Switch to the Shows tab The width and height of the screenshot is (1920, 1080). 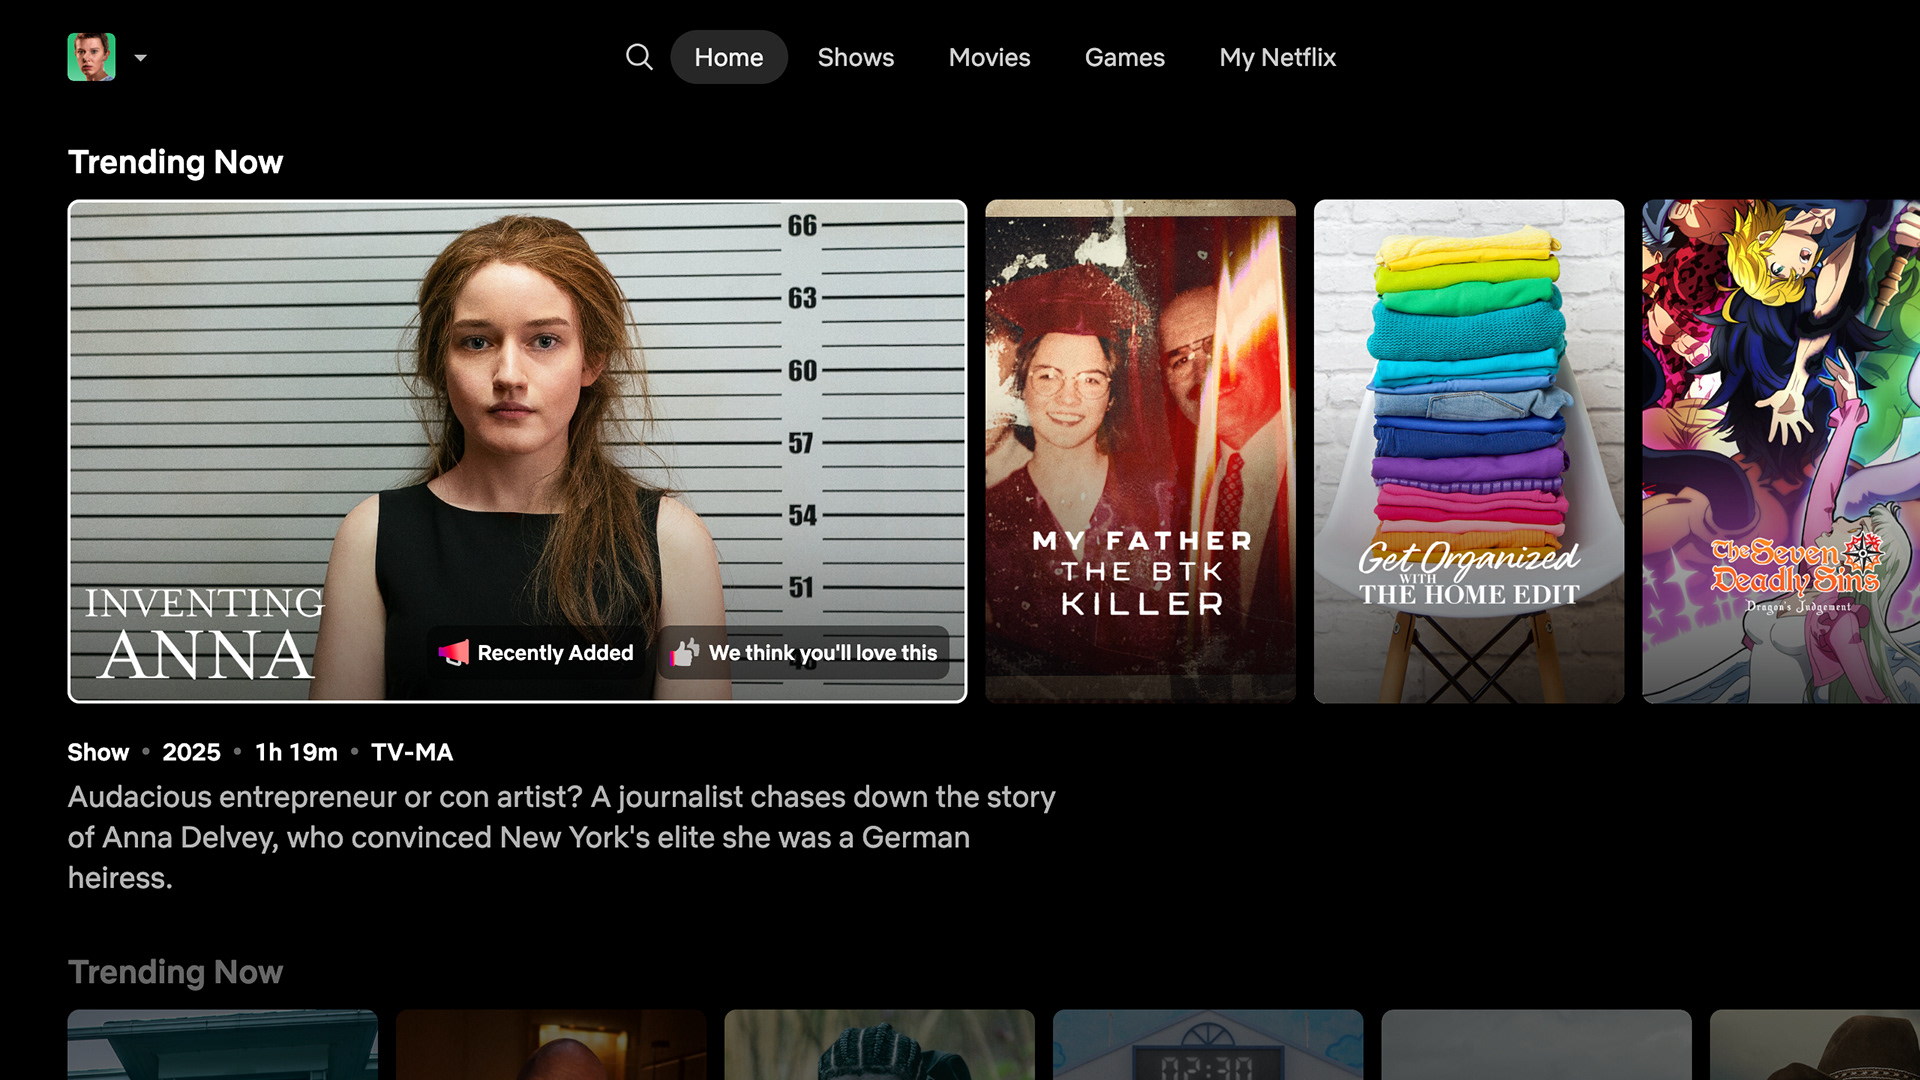click(x=855, y=57)
